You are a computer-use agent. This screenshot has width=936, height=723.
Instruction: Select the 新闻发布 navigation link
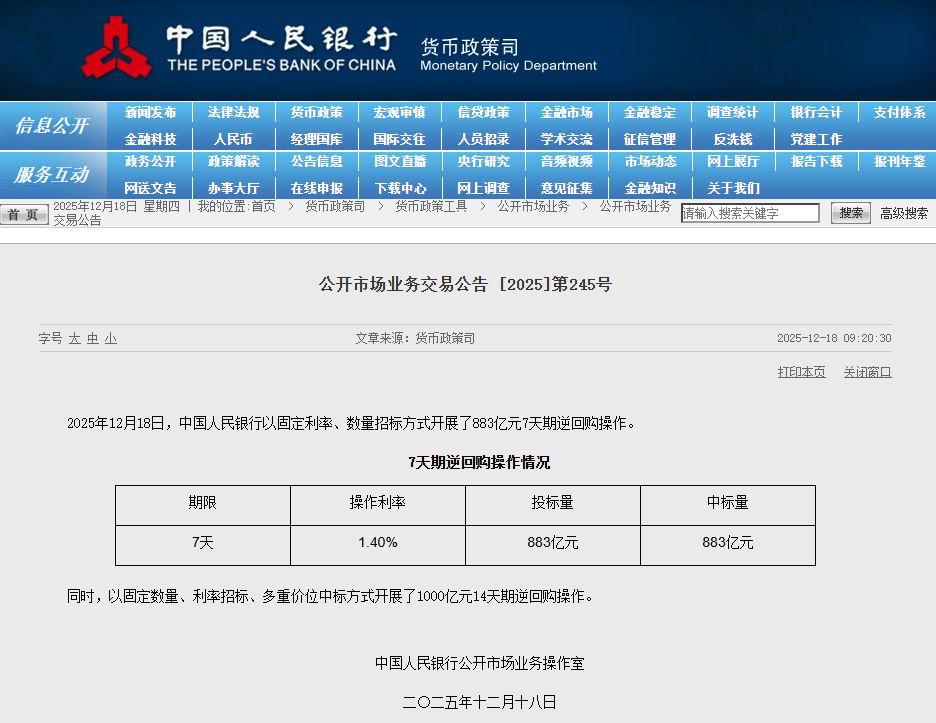pos(150,113)
